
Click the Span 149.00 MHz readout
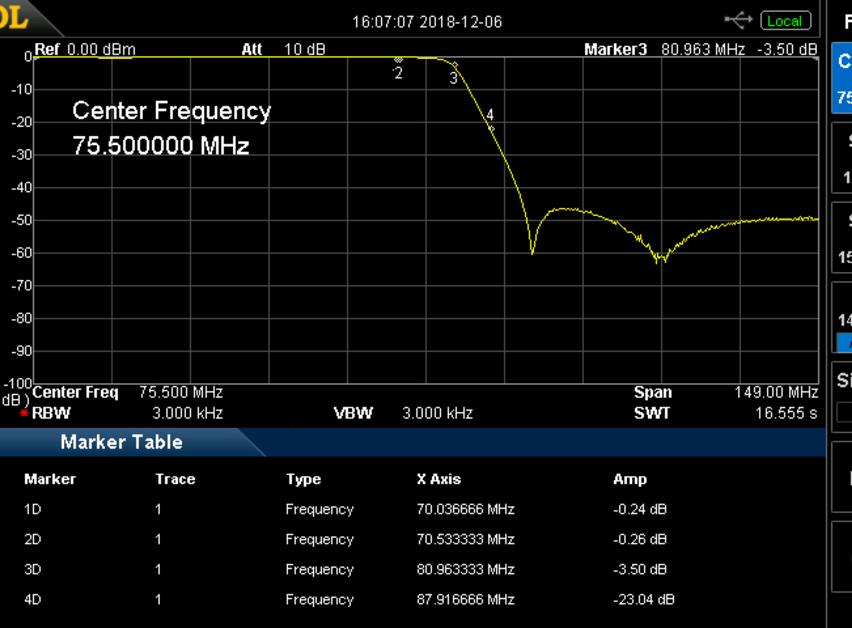coord(725,393)
